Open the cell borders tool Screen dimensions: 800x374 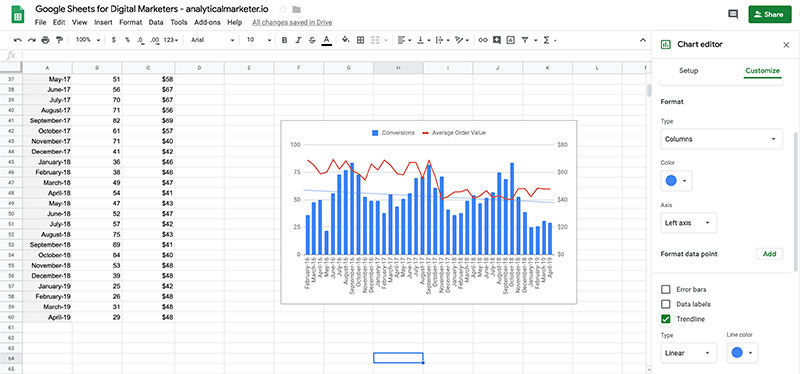pyautogui.click(x=360, y=40)
